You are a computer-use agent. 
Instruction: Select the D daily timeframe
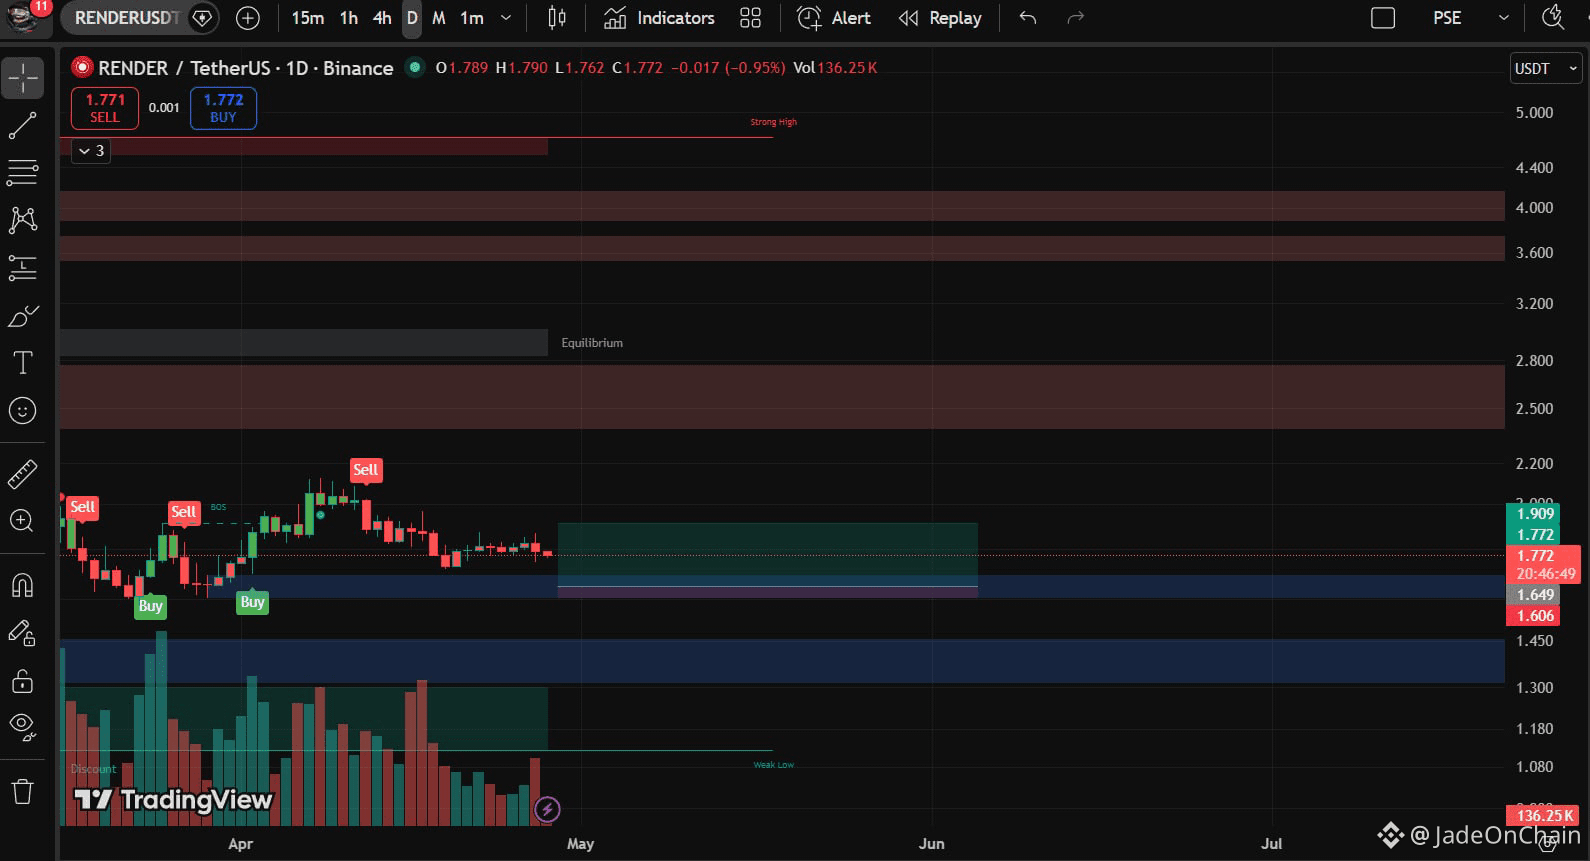[412, 18]
